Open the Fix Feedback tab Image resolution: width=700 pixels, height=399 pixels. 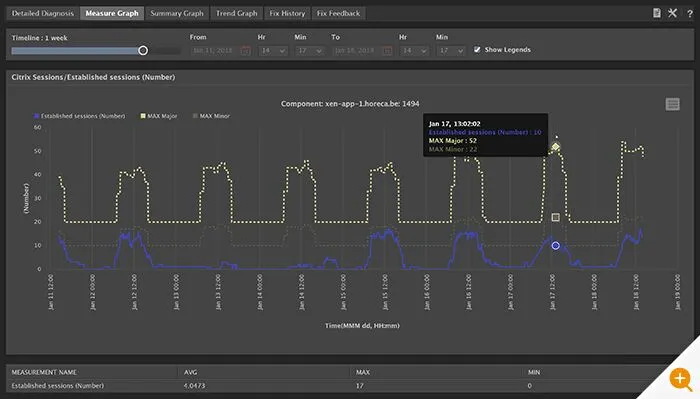[x=338, y=13]
